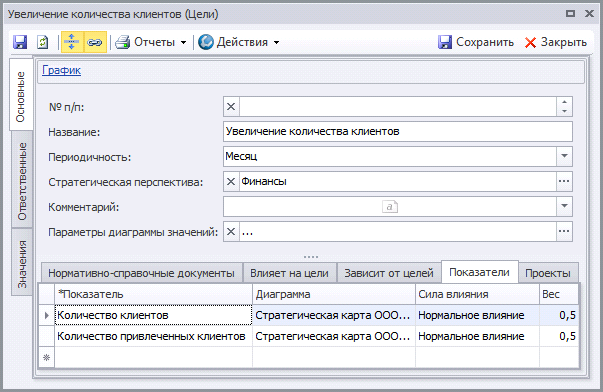Expand the Периодичность dropdown arrow

pos(564,156)
